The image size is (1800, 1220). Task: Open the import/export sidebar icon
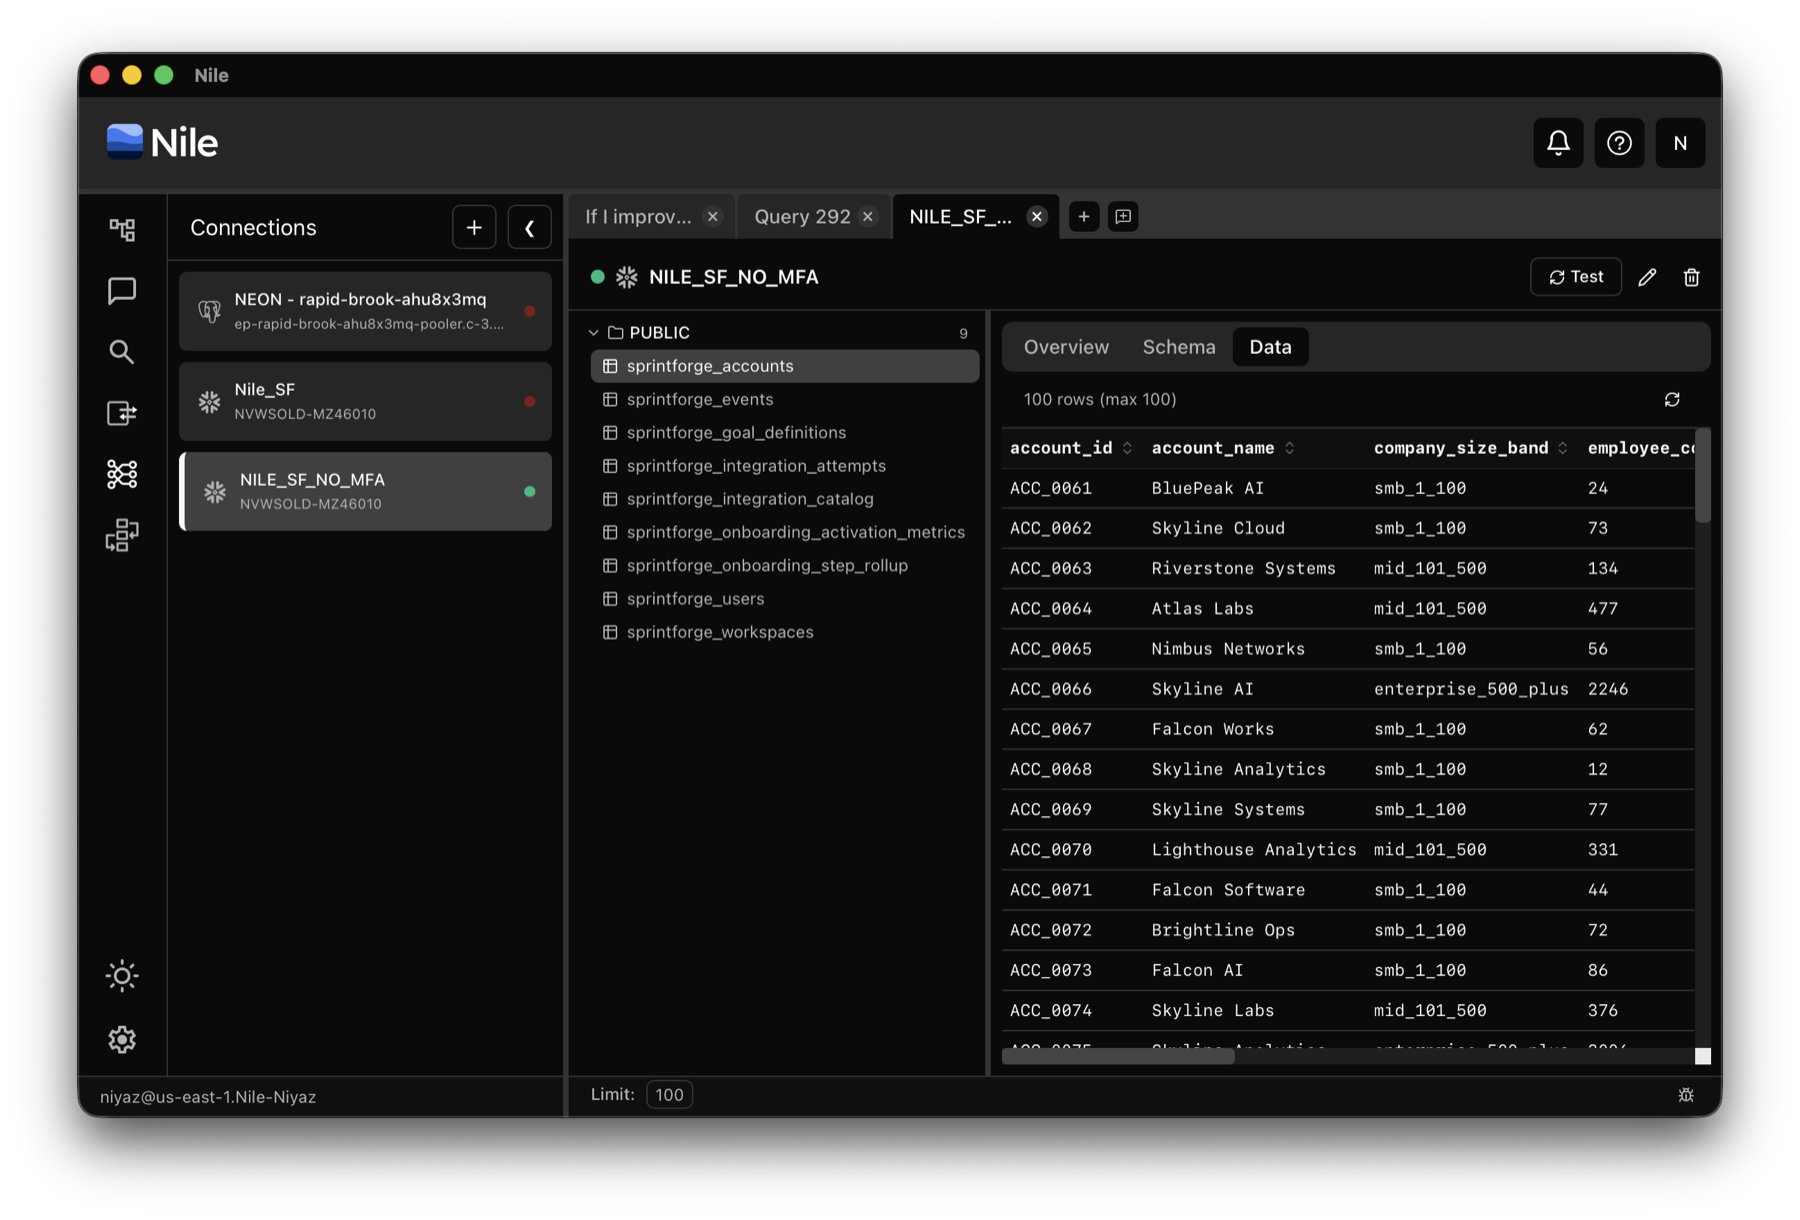[122, 413]
